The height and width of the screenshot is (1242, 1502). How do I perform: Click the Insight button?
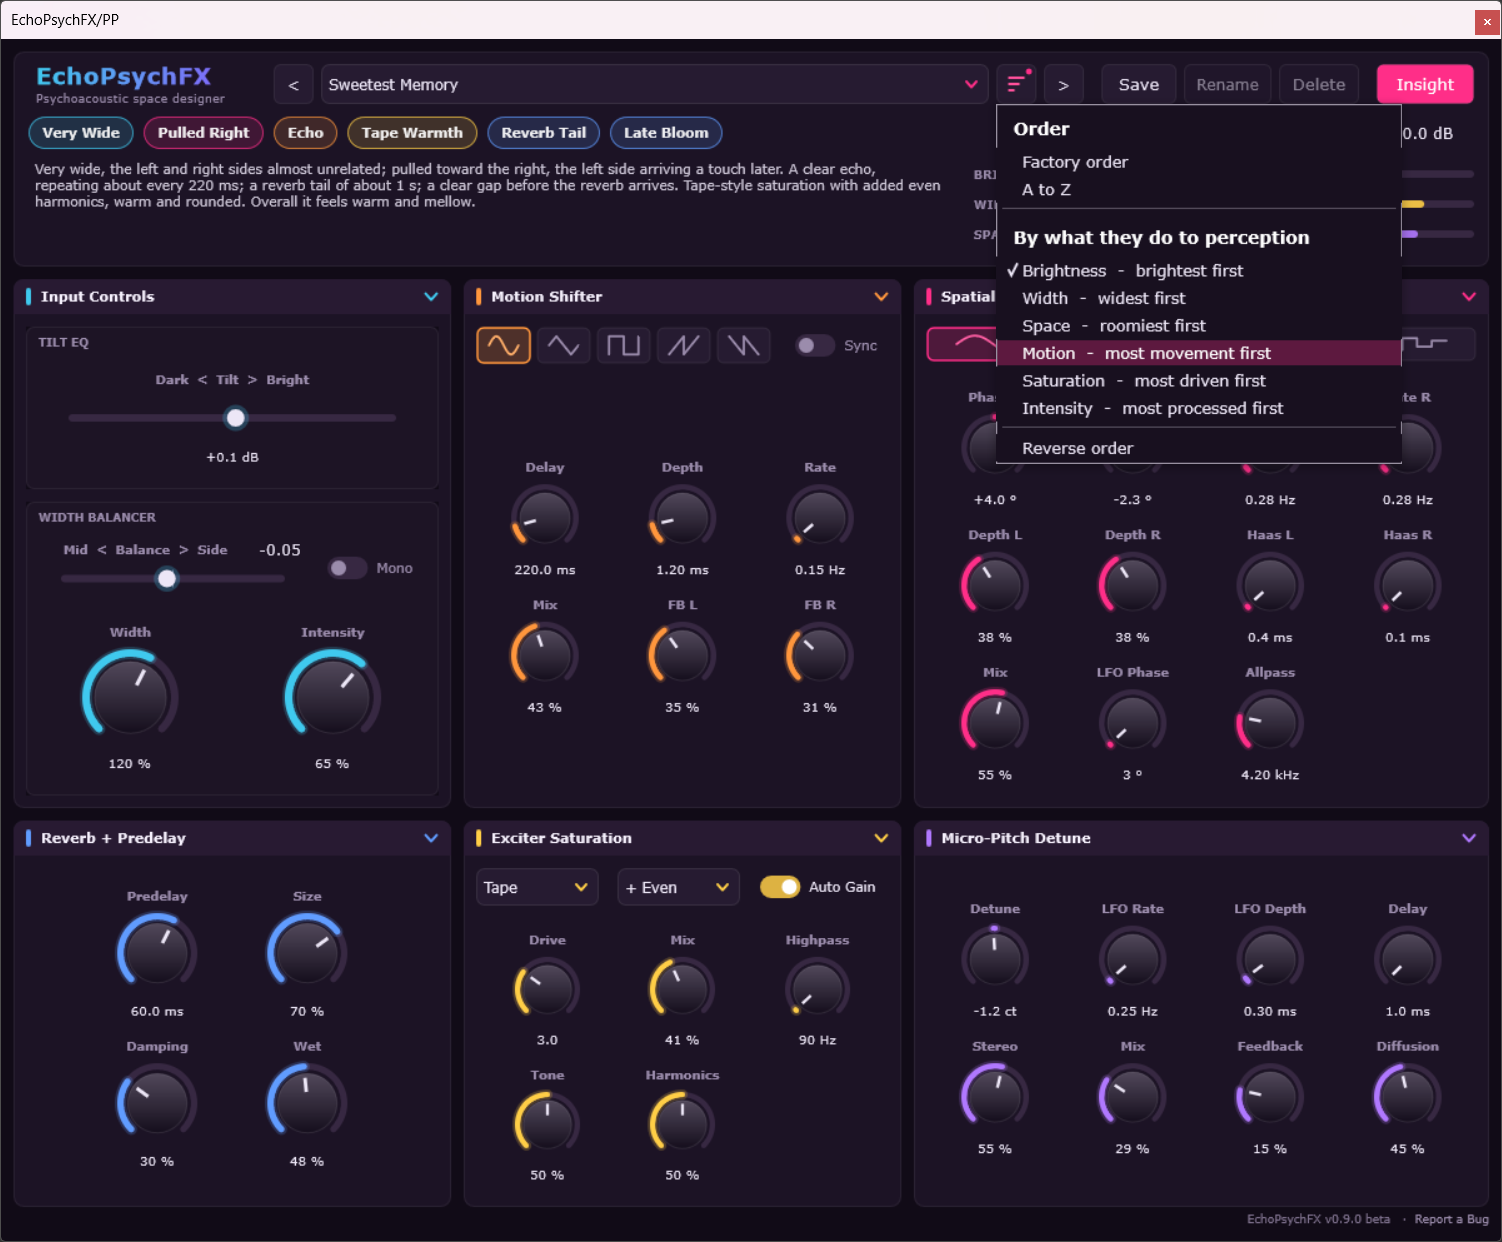point(1425,85)
